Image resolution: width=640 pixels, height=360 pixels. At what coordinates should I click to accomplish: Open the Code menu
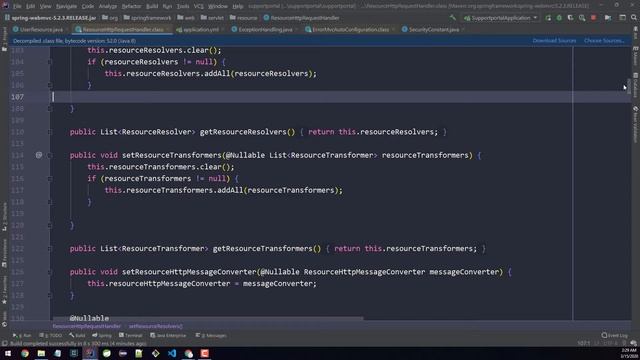point(88,6)
